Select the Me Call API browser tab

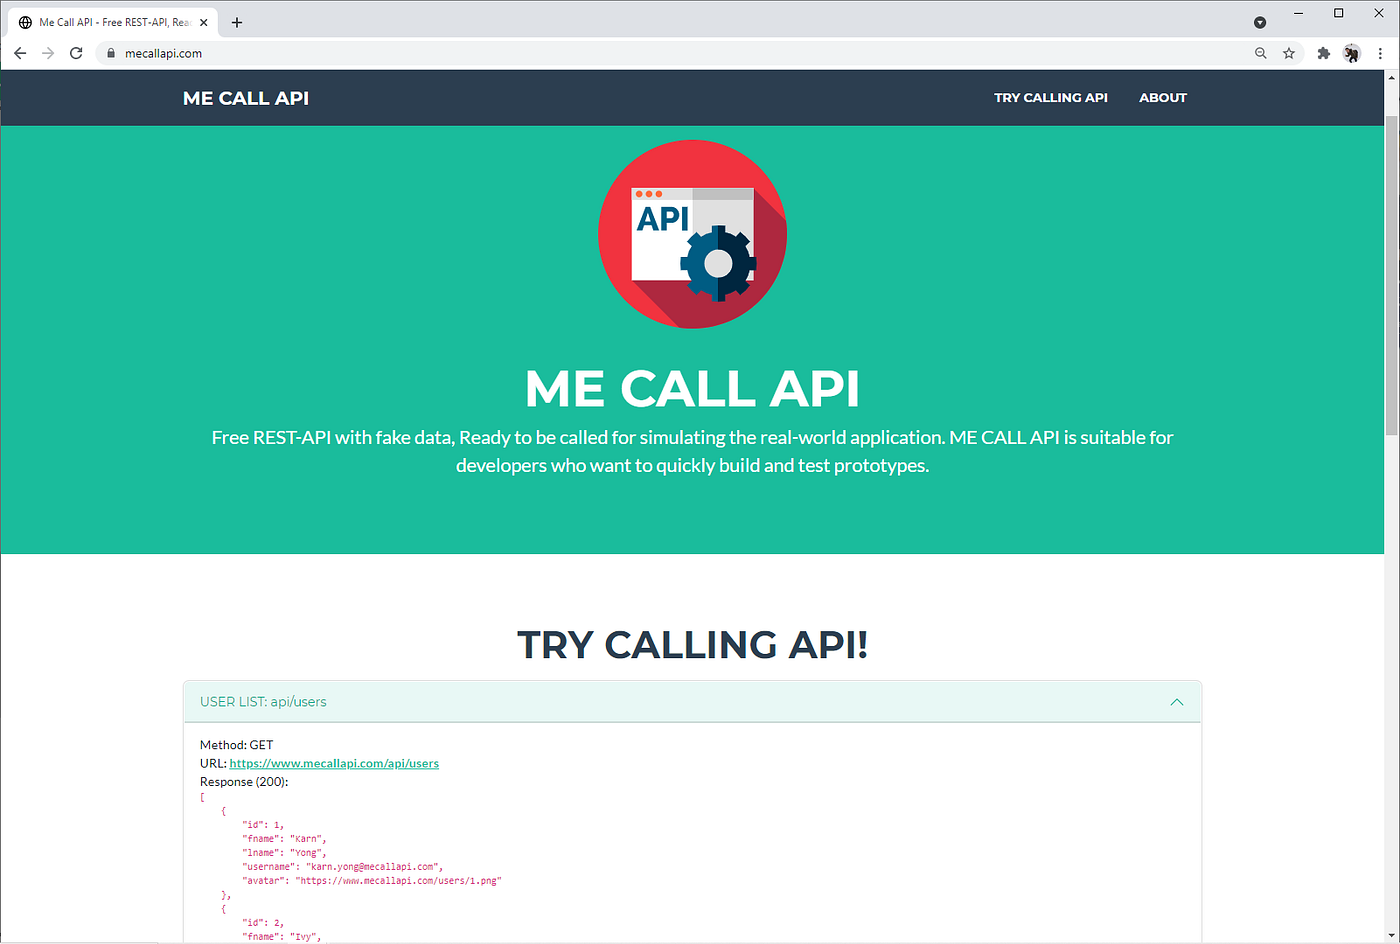click(x=114, y=22)
